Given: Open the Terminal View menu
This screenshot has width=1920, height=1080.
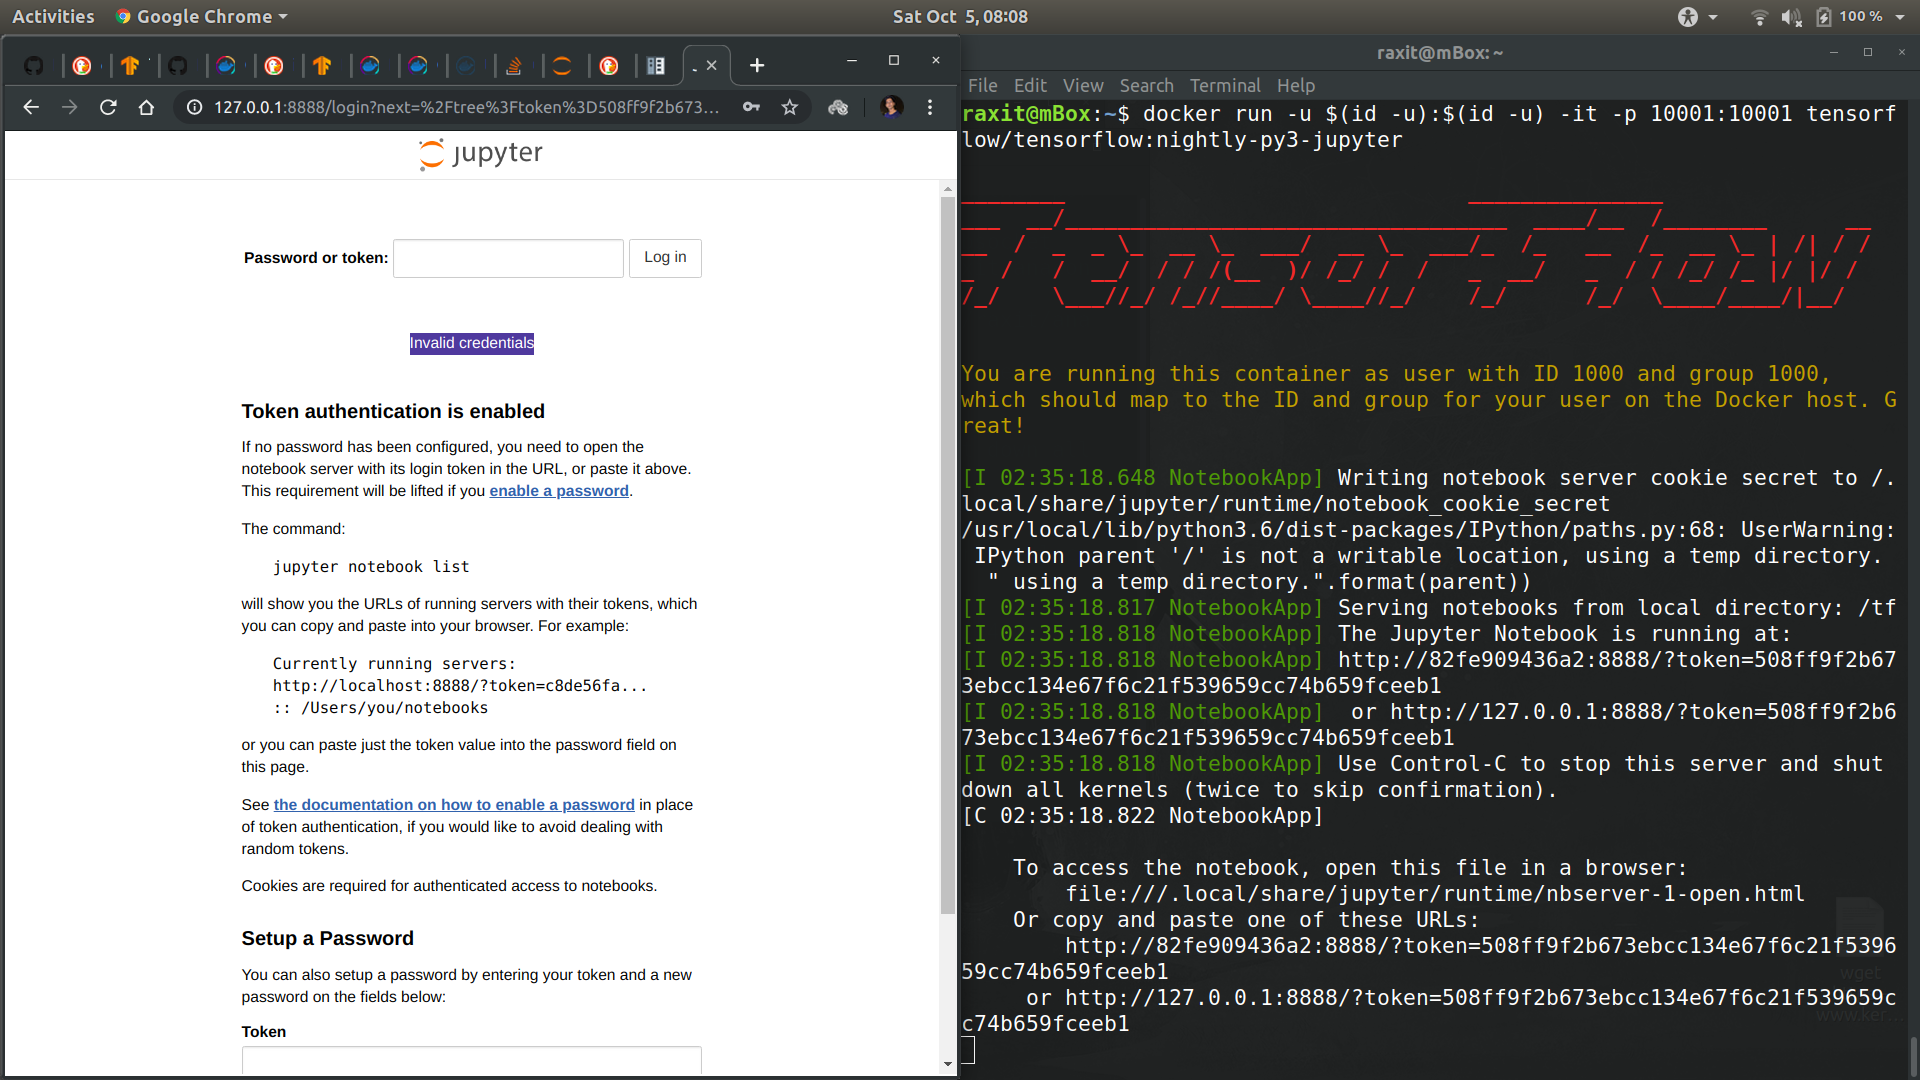Looking at the screenshot, I should click(1083, 86).
